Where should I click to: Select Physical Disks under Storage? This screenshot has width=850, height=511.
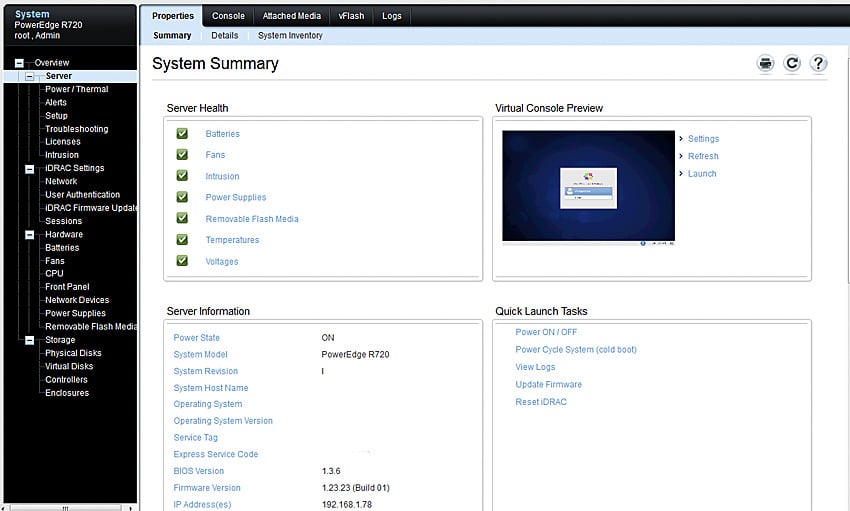pos(73,353)
